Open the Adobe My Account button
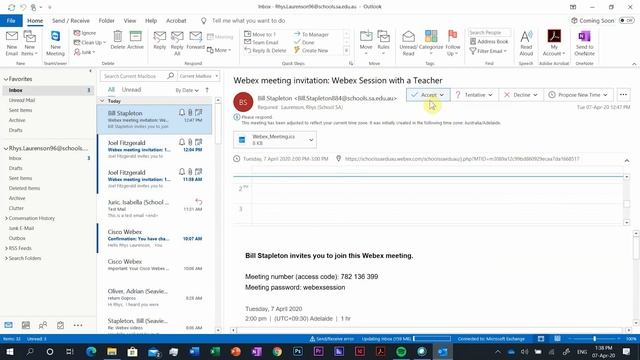The width and height of the screenshot is (640, 360). point(554,43)
